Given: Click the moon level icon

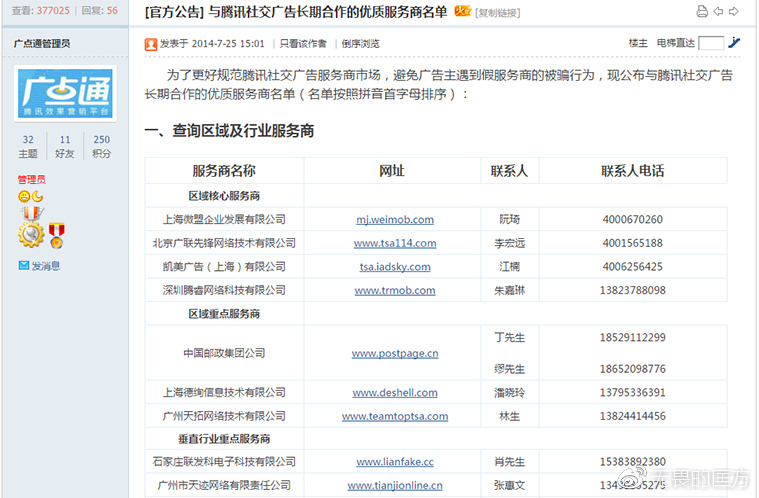Looking at the screenshot, I should [37, 196].
